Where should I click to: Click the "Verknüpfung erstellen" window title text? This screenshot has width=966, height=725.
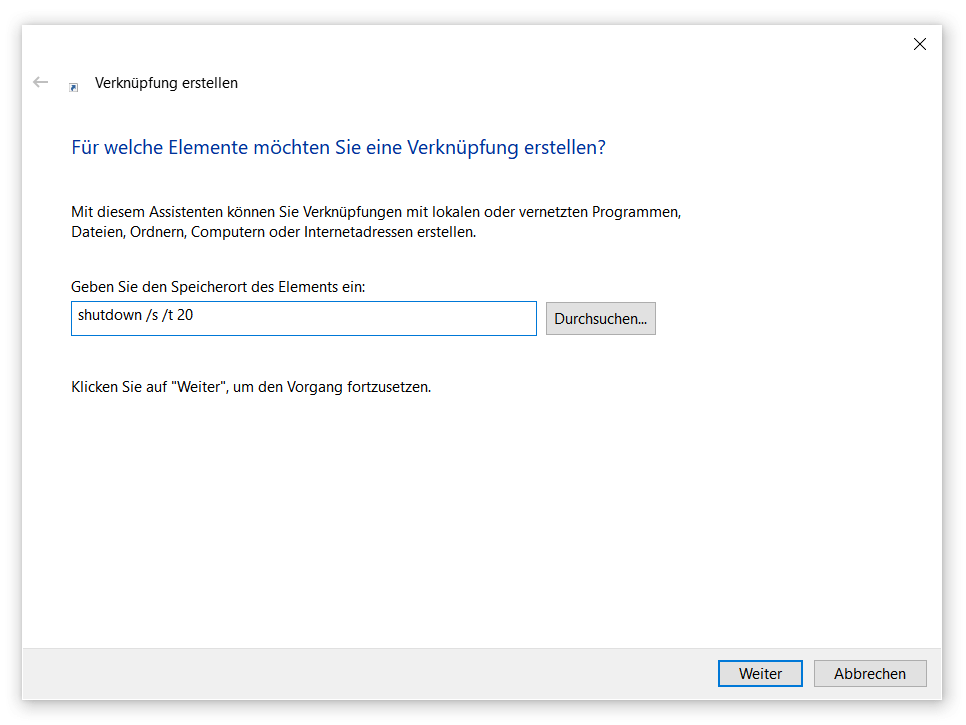click(166, 83)
